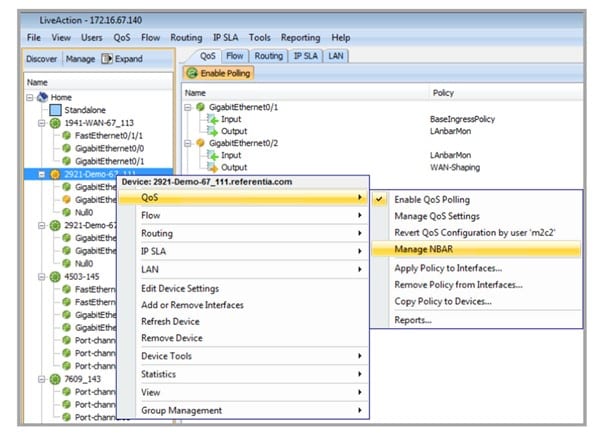Click the Expand toolbar icon
601x442 pixels.
point(107,59)
